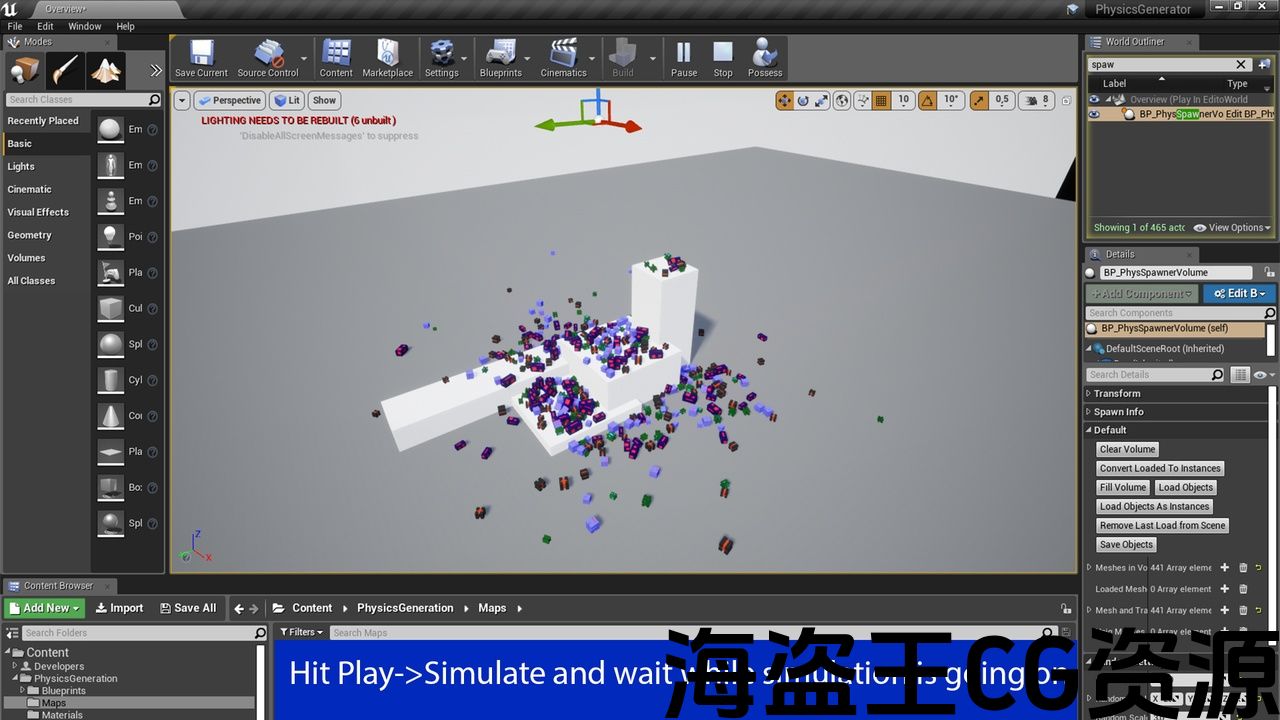Select the rotate transform gizmo tool

(803, 100)
